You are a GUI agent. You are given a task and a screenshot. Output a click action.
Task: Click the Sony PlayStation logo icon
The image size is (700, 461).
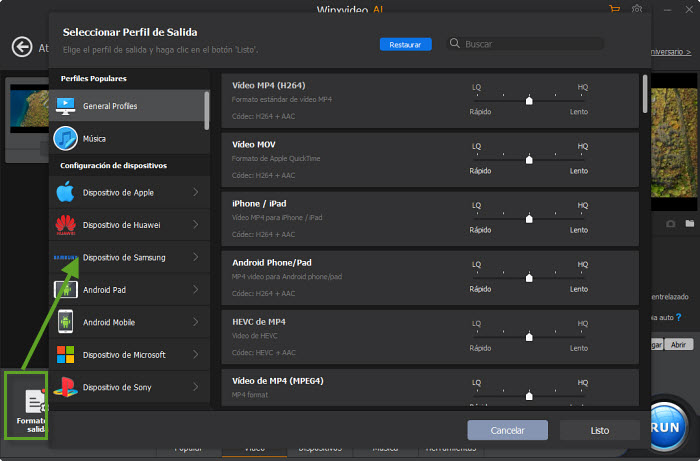click(66, 387)
